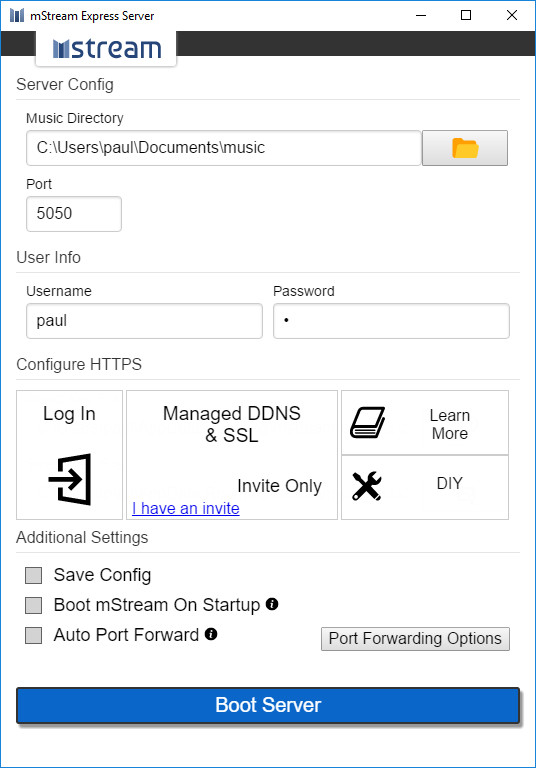
Task: Select the Managed DDNS & SSL tile
Action: pos(232,455)
